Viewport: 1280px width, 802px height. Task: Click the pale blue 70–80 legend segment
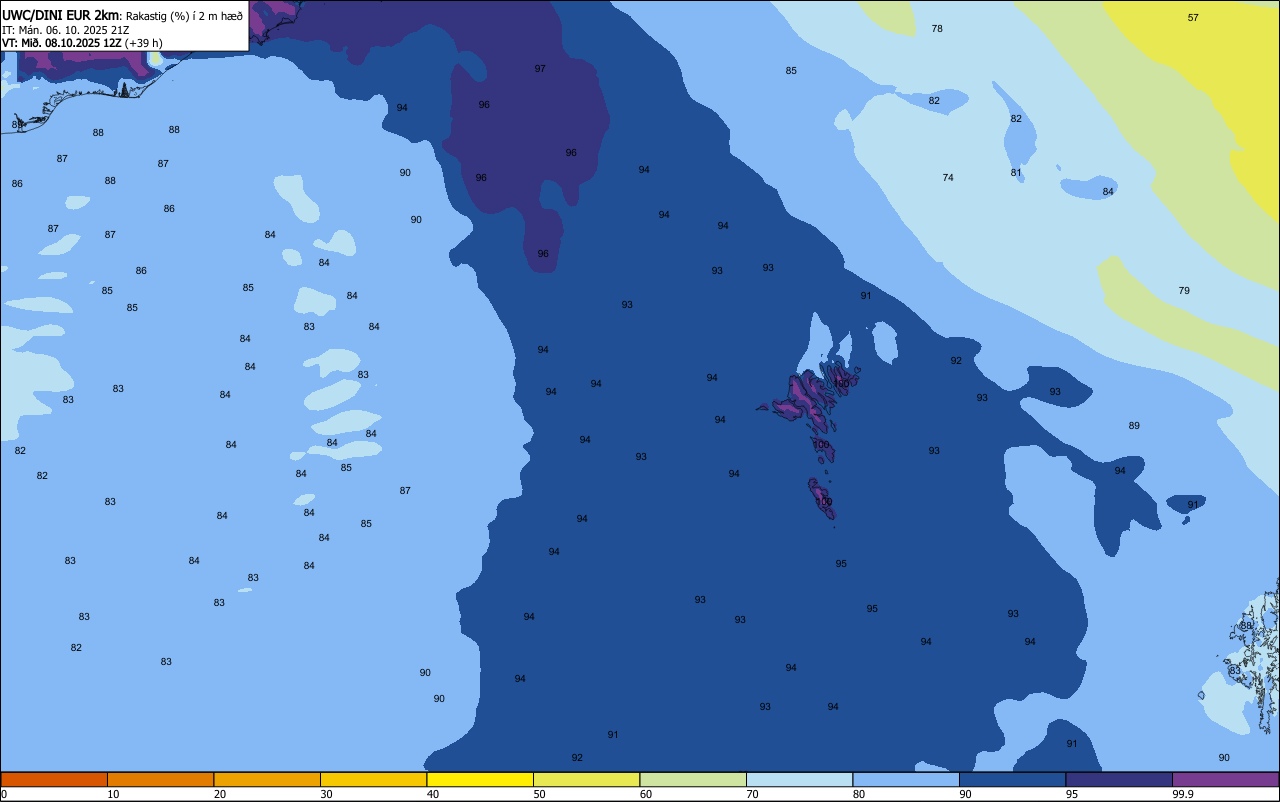[x=799, y=779]
